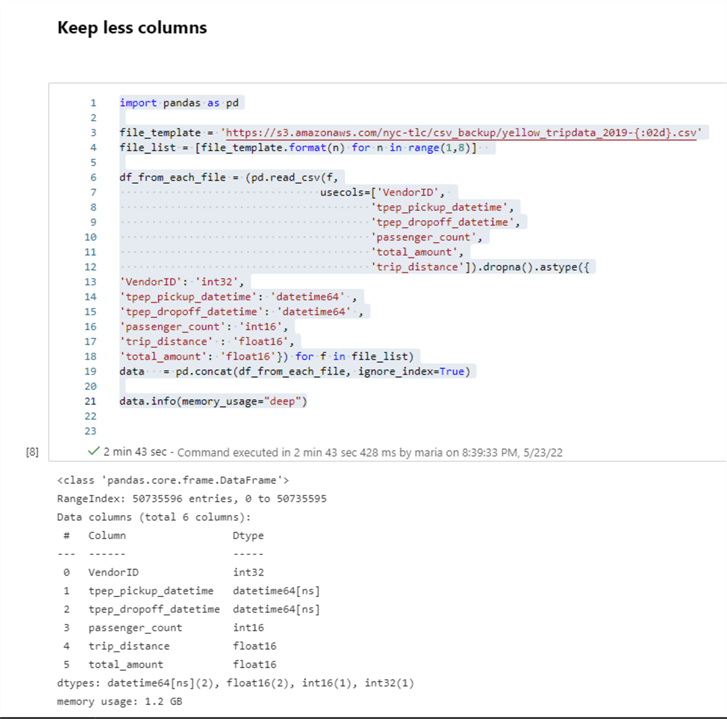Screen dimensions: 727x719
Task: Click 'RangeIndex: 50735596 entries' output line
Action: point(191,499)
